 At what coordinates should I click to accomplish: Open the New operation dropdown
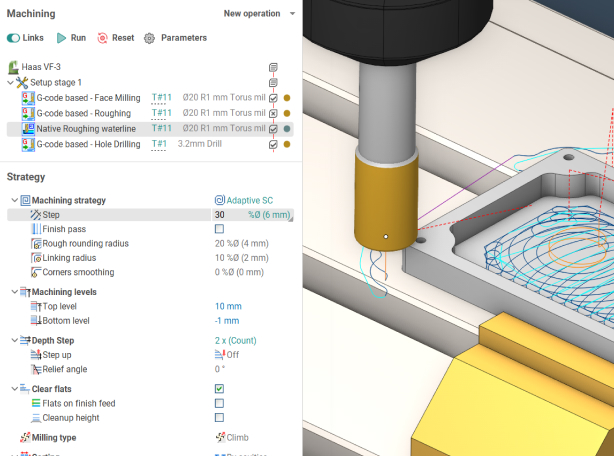click(x=260, y=14)
